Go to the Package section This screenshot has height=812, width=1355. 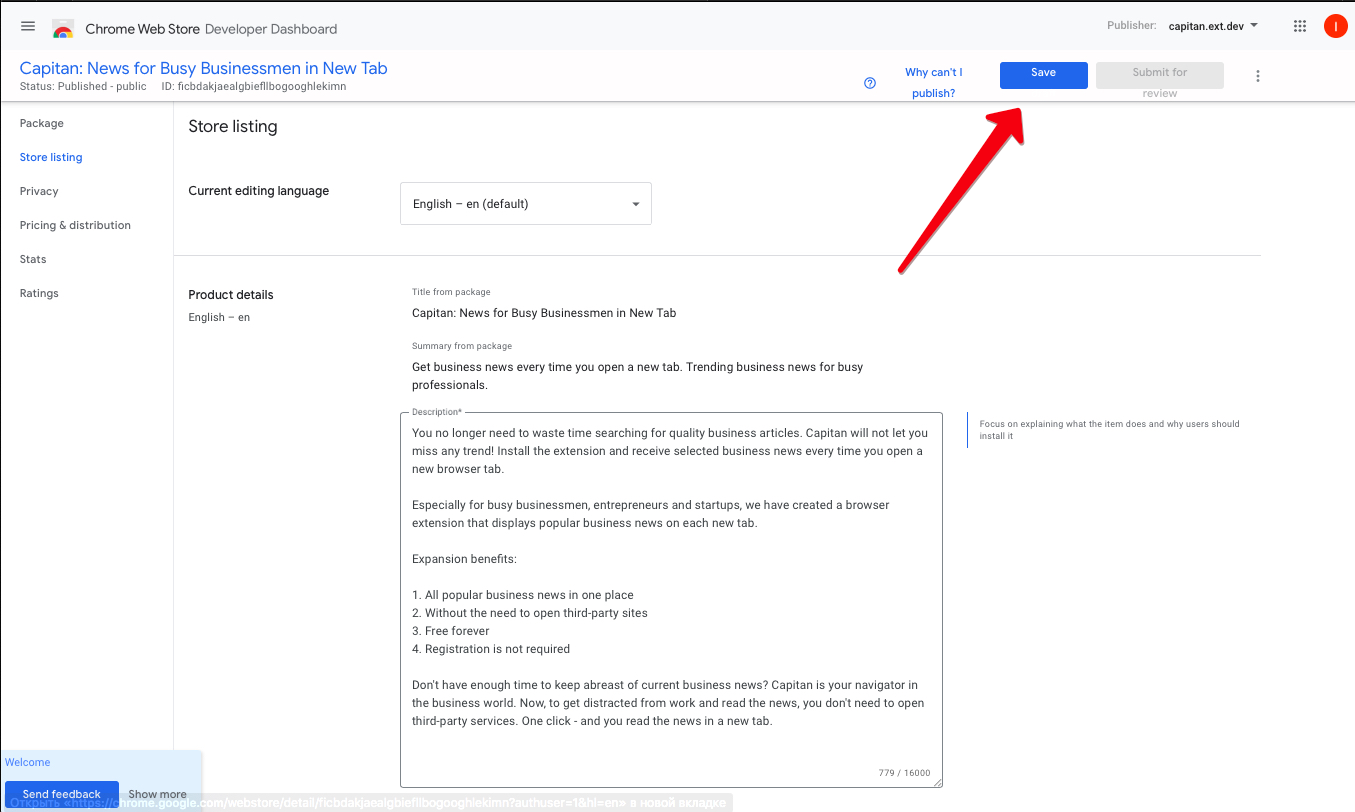tap(42, 124)
